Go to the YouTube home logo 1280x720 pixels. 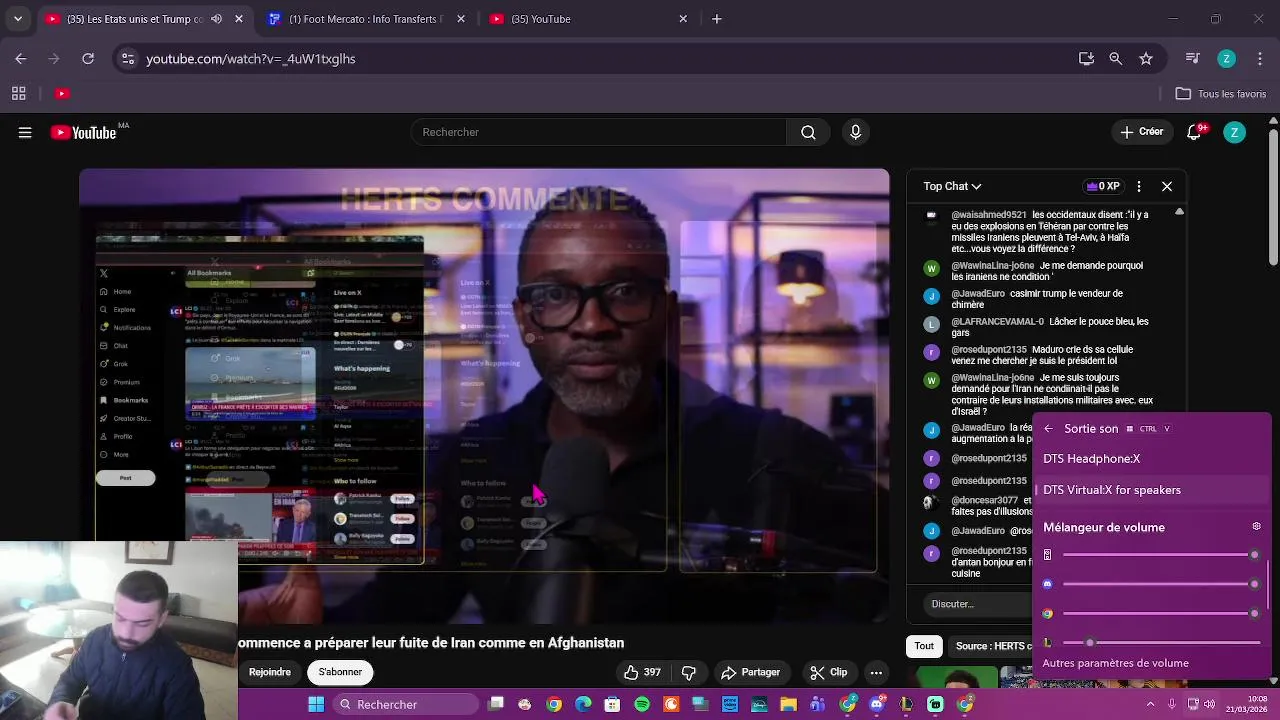click(84, 132)
